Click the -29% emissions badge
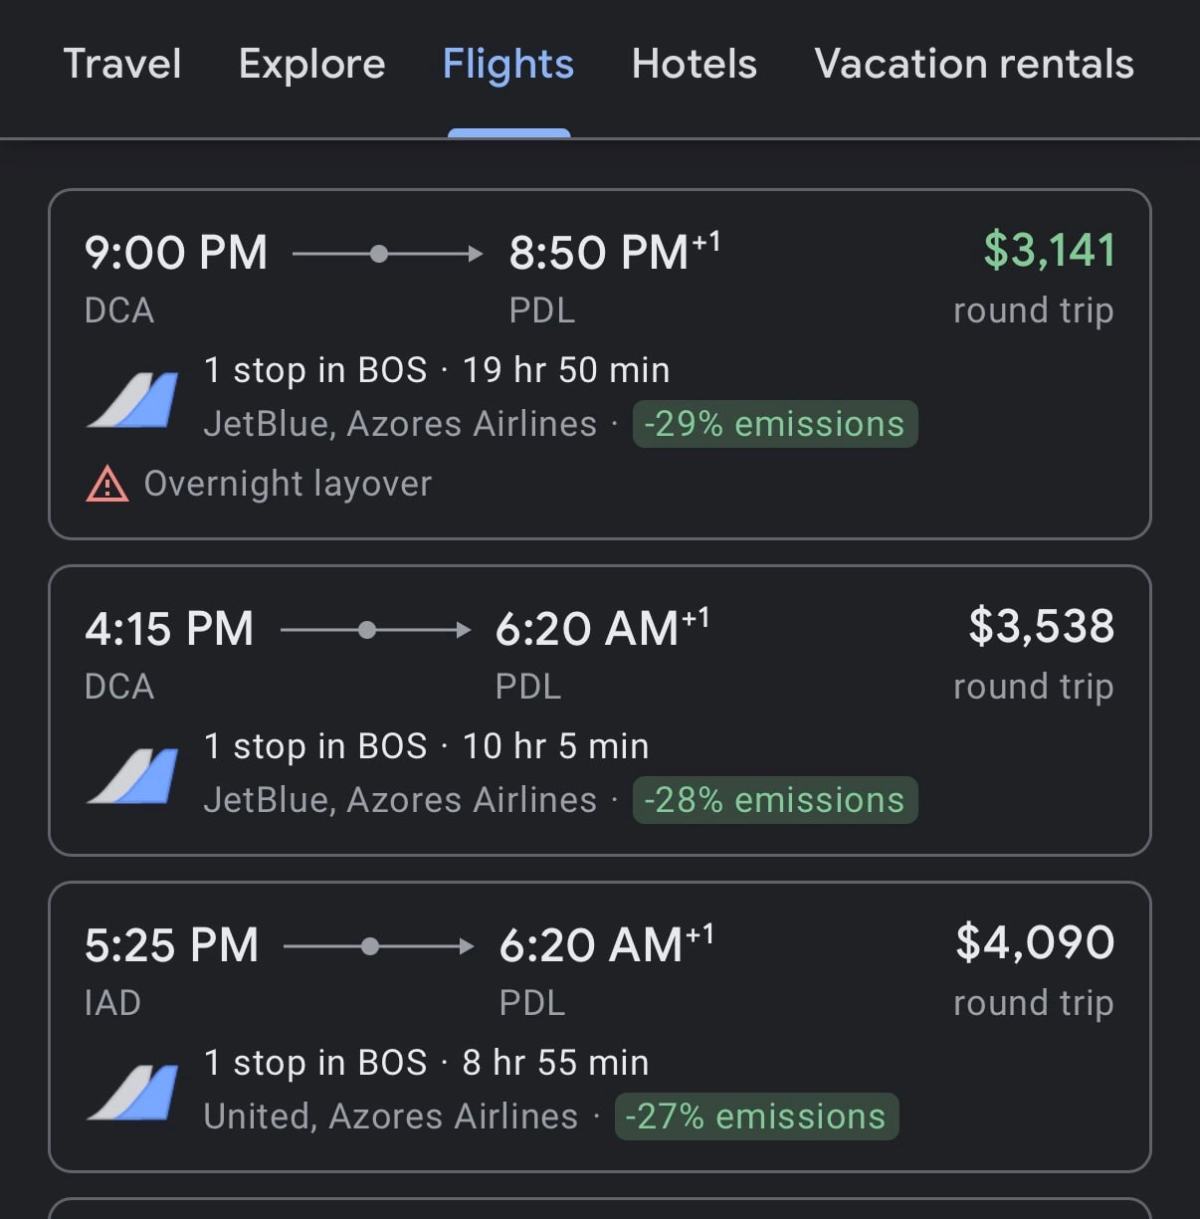 [775, 424]
